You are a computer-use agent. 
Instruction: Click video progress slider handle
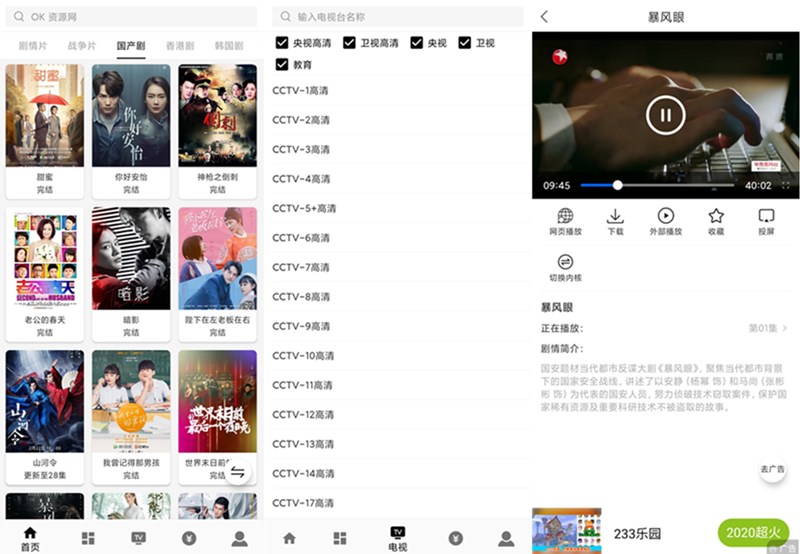coord(617,185)
